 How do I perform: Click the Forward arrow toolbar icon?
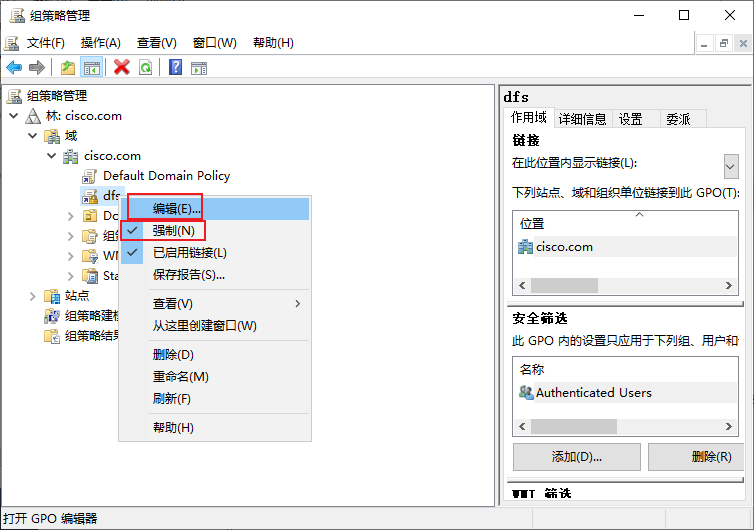37,67
